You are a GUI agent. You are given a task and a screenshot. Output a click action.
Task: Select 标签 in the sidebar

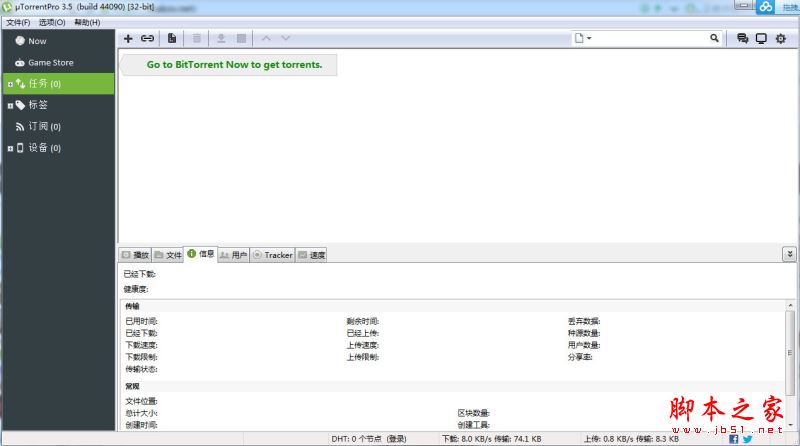tap(59, 105)
